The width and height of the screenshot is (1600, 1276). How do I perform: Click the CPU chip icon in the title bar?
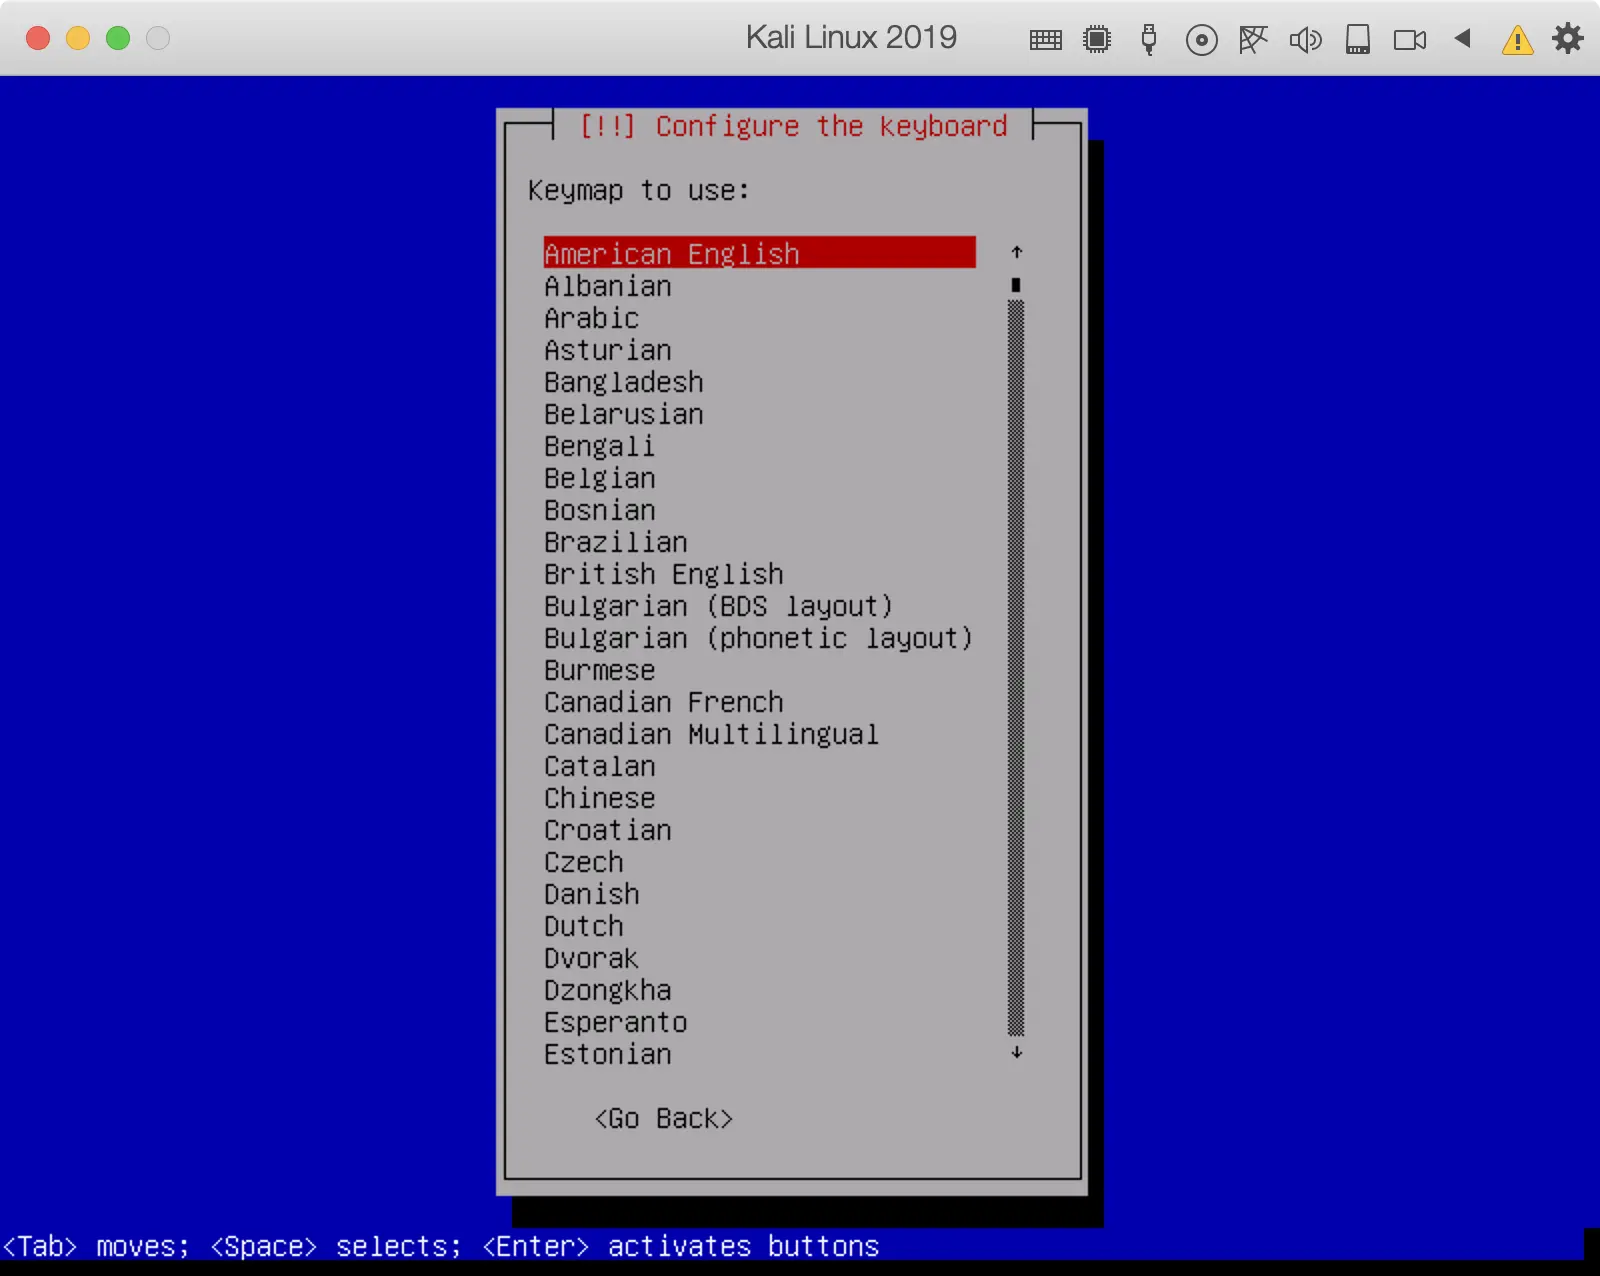click(1097, 40)
